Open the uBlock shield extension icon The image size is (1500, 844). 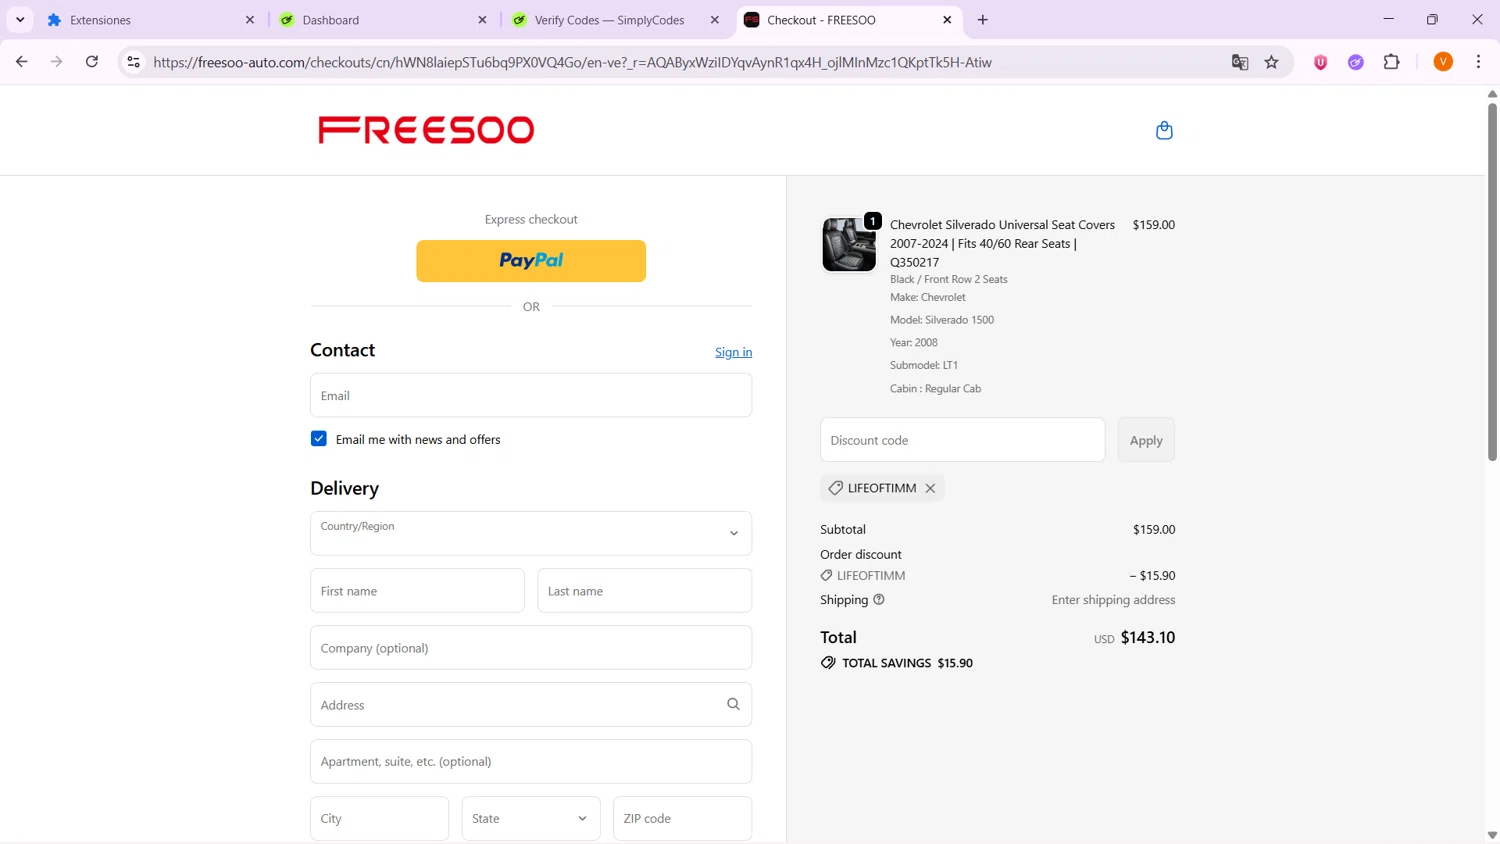coord(1321,62)
